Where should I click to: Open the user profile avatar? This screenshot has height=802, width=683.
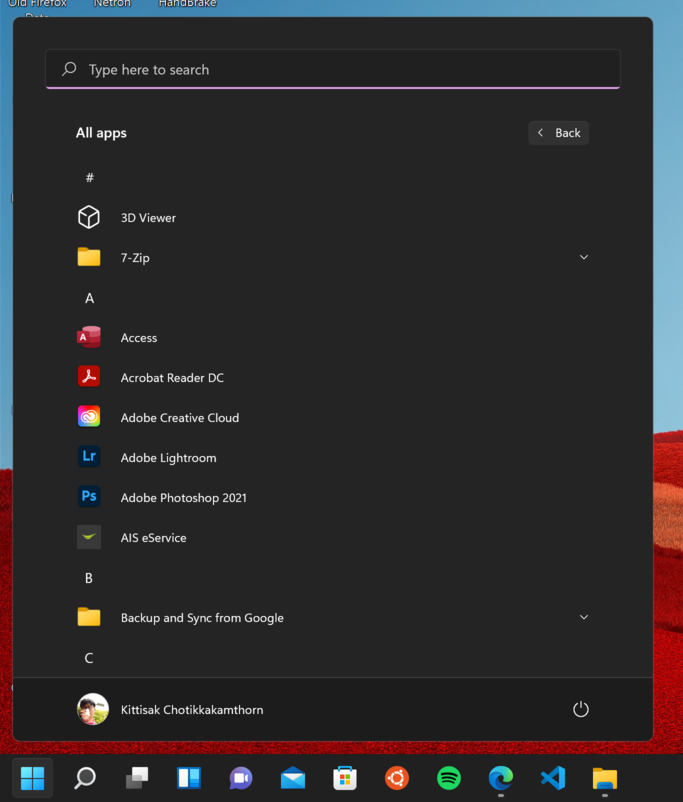click(93, 709)
